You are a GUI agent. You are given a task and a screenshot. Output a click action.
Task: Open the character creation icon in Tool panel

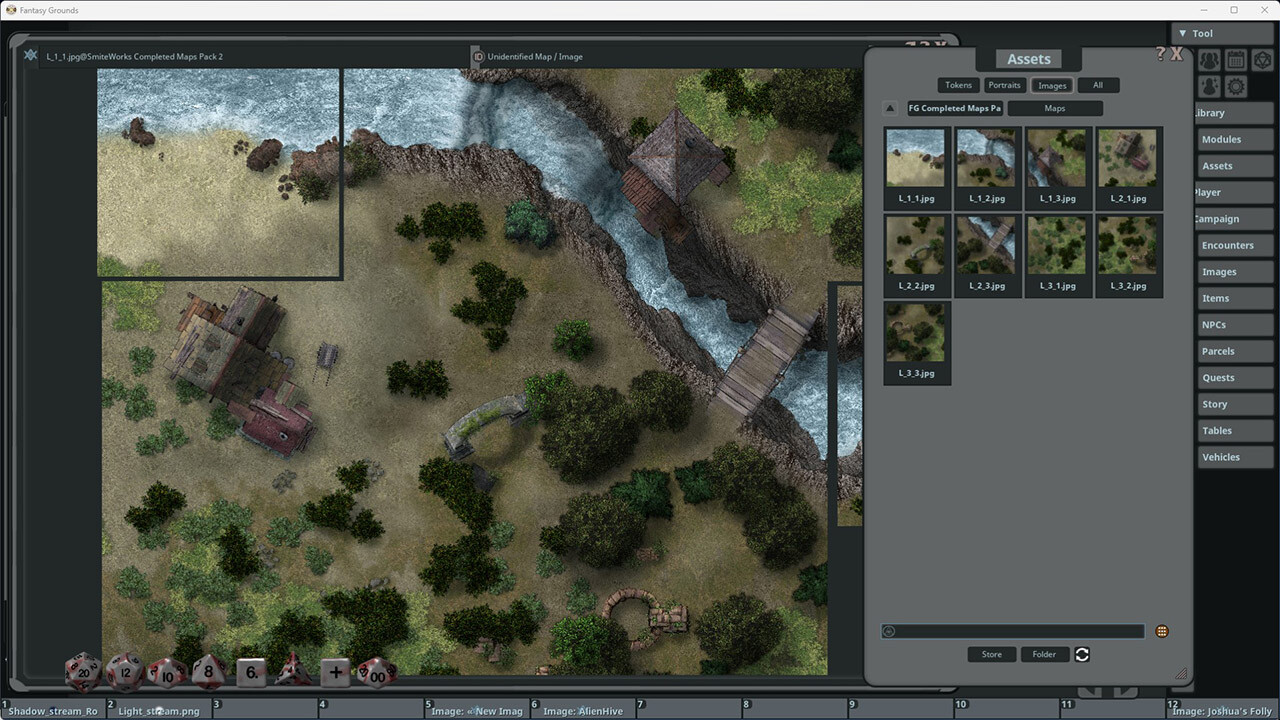(x=1209, y=86)
